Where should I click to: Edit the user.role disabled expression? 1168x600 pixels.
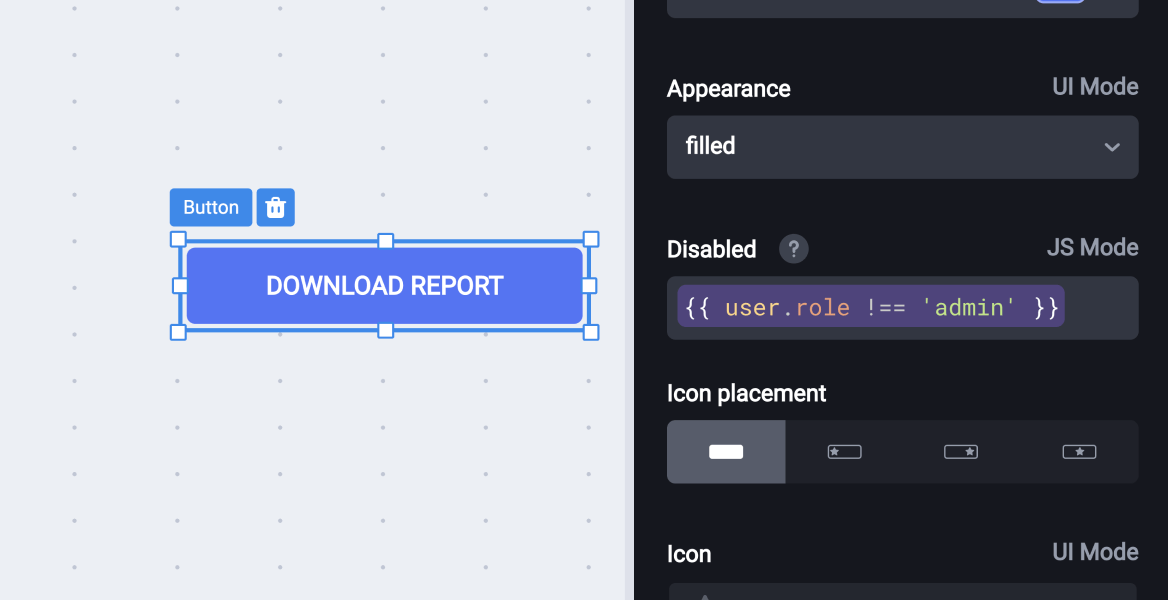[x=868, y=306]
